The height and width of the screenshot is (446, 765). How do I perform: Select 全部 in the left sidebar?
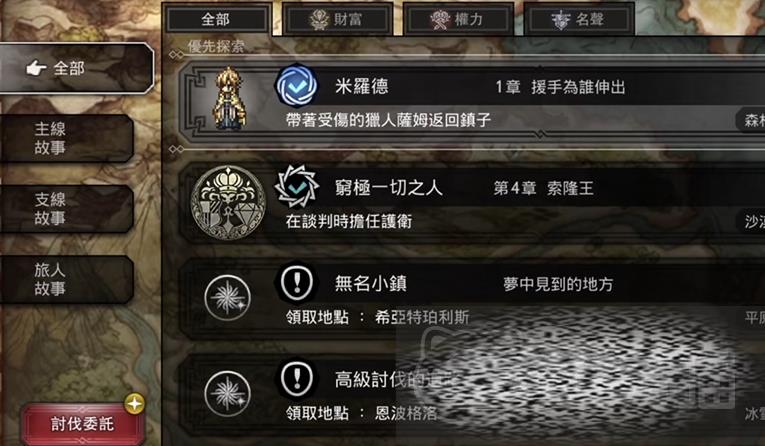[76, 68]
